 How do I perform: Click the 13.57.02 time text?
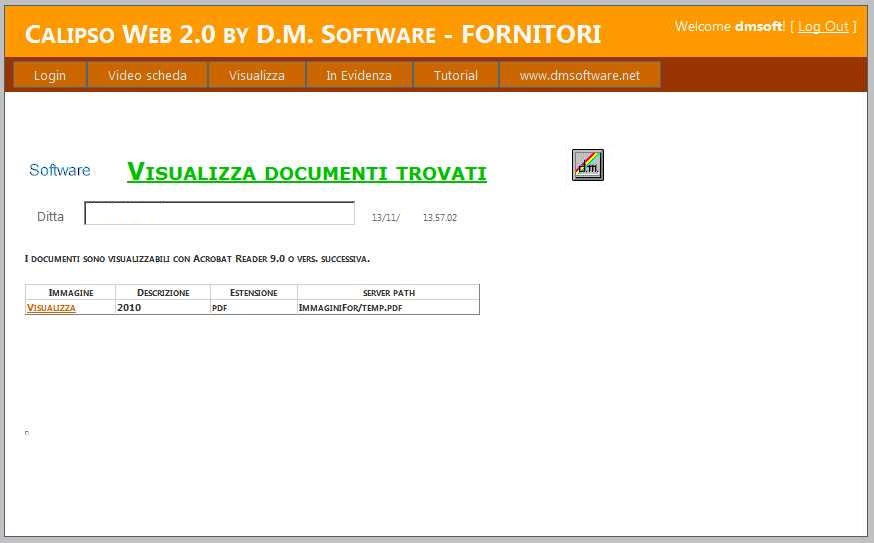pyautogui.click(x=440, y=217)
